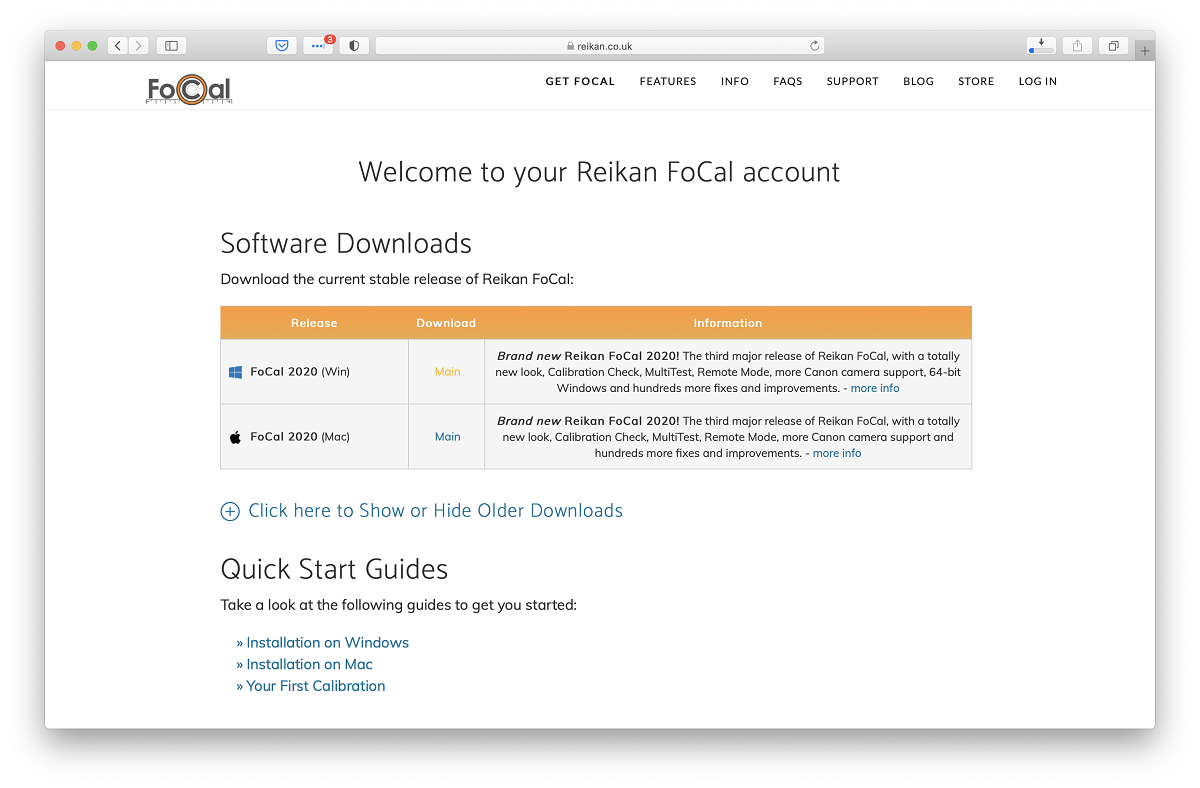The width and height of the screenshot is (1200, 788).
Task: Open the extension showing the 3 badge
Action: [x=318, y=46]
